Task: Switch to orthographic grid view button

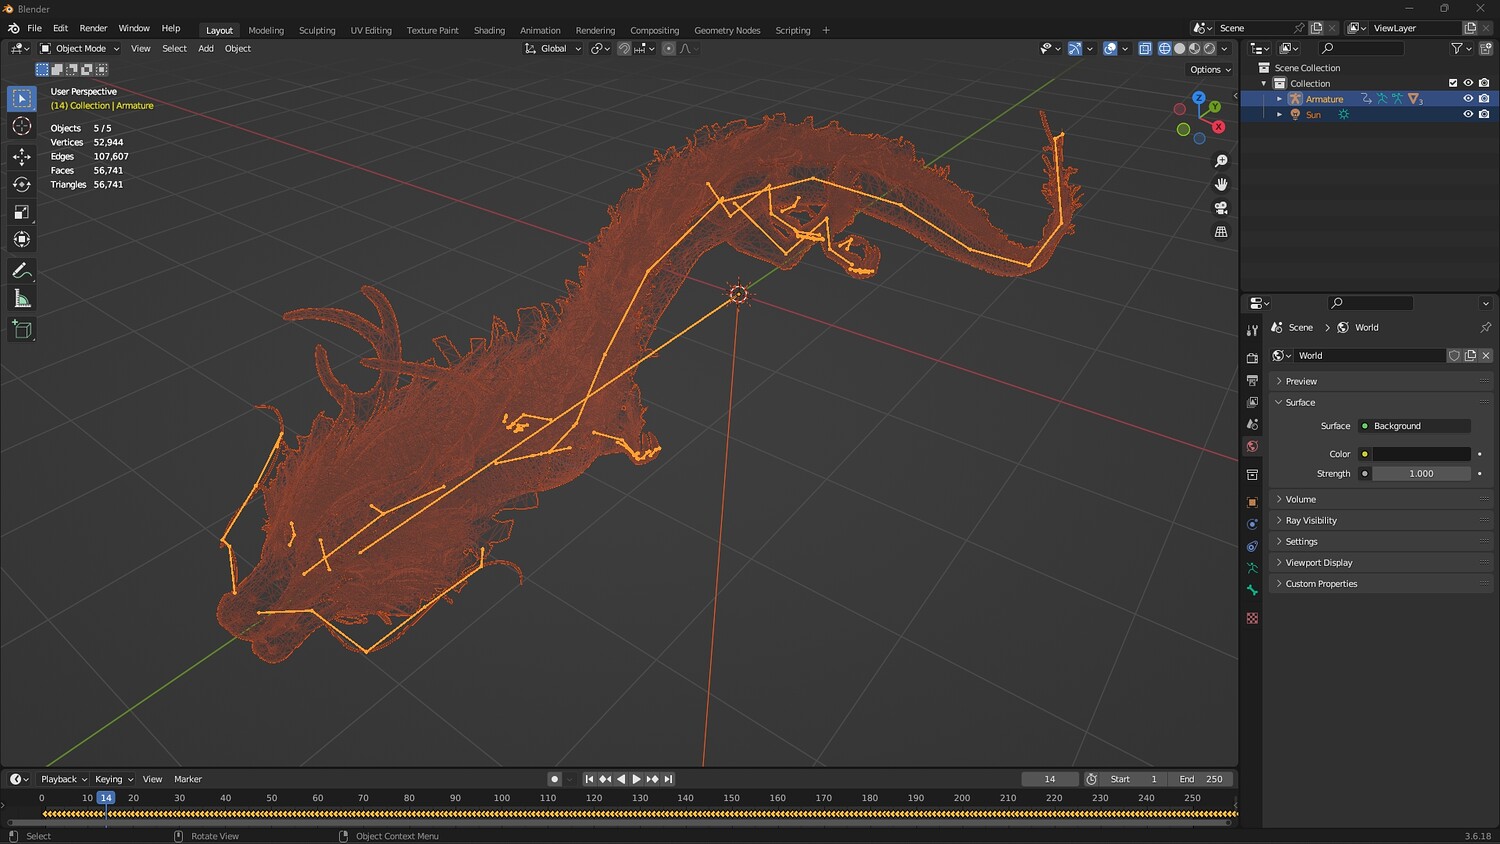Action: pos(1221,232)
